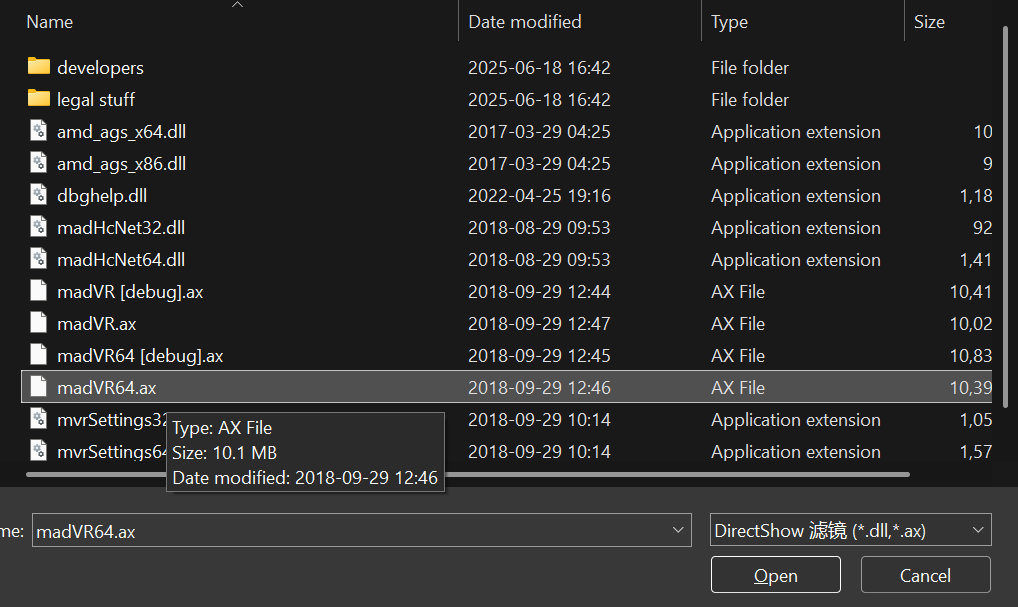Image resolution: width=1018 pixels, height=607 pixels.
Task: Select the madVR64 [debug].ax file name
Action: [x=140, y=356]
